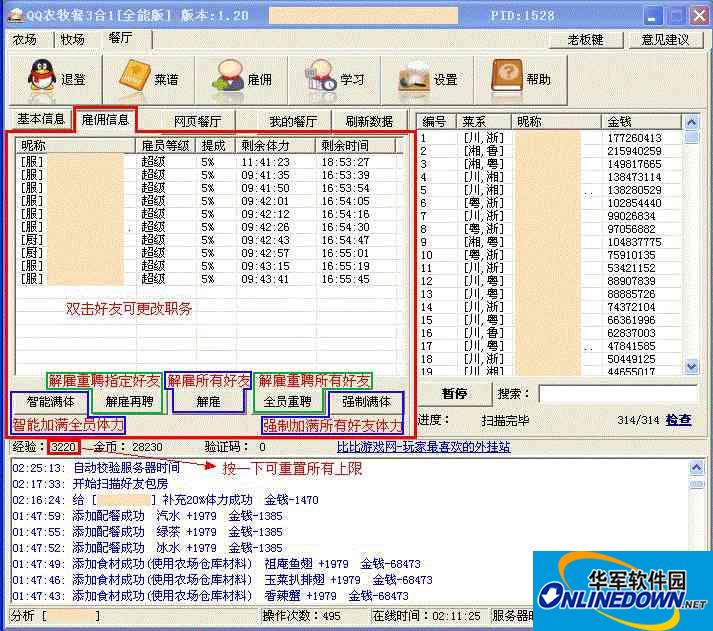
Task: Close the application window
Action: pyautogui.click(x=700, y=16)
